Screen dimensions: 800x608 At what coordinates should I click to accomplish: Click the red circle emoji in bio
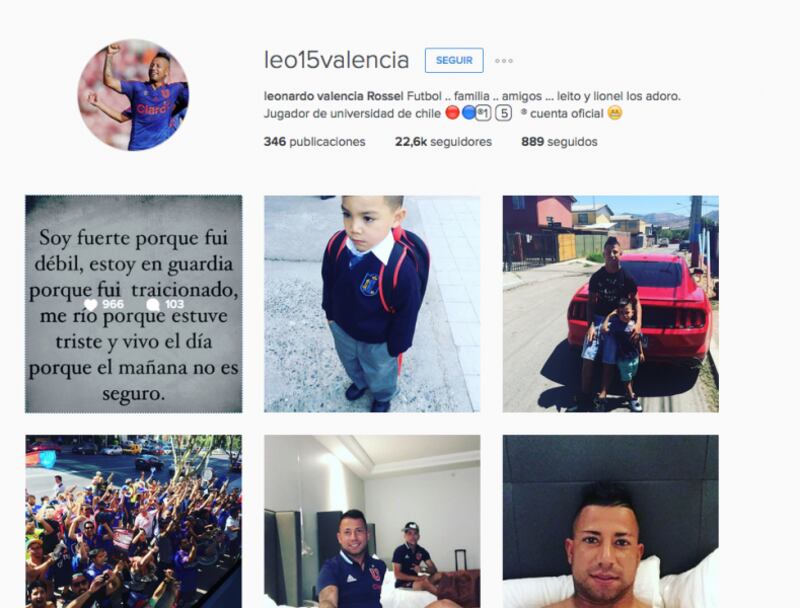pyautogui.click(x=452, y=112)
